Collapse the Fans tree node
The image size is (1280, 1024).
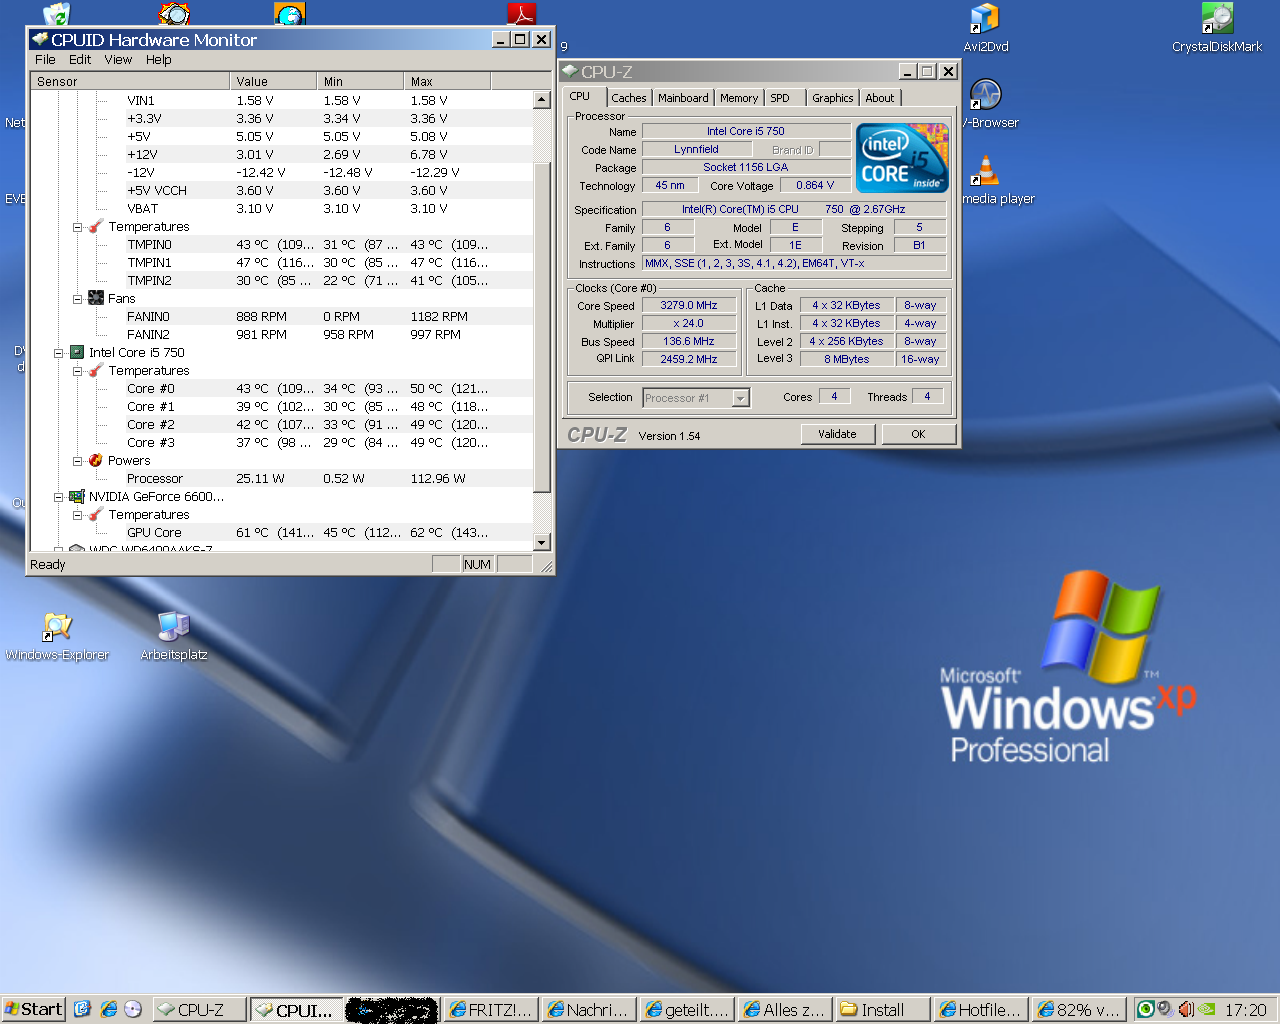[77, 298]
